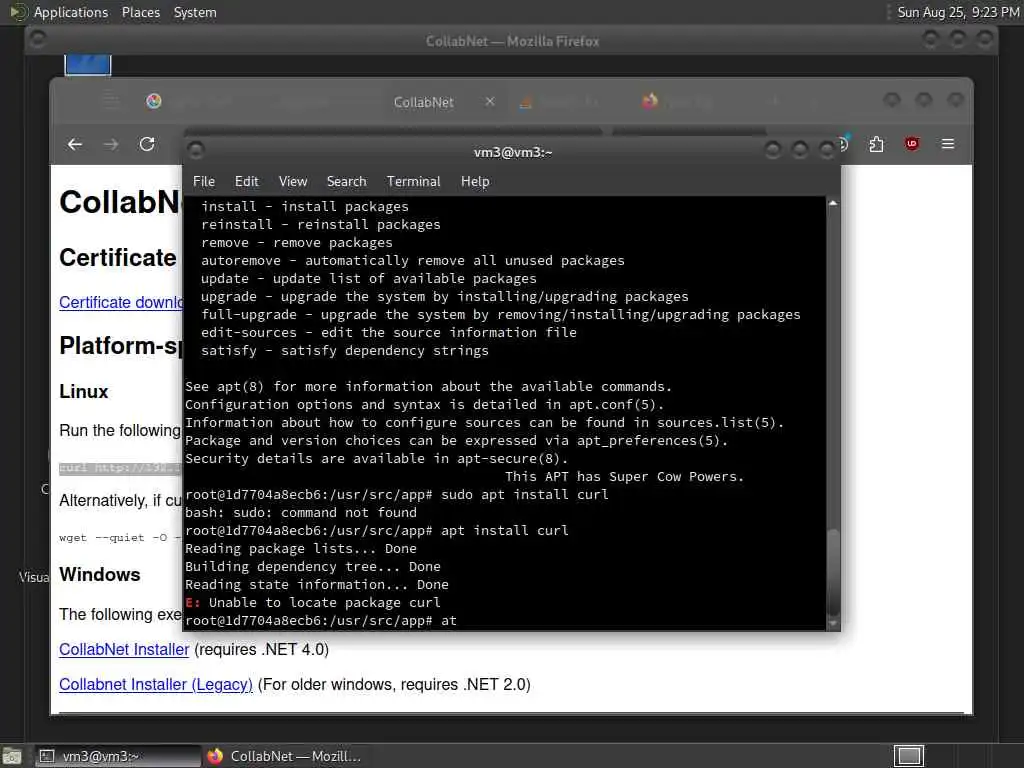This screenshot has height=768, width=1024.
Task: Open the terminal File menu
Action: click(x=204, y=182)
